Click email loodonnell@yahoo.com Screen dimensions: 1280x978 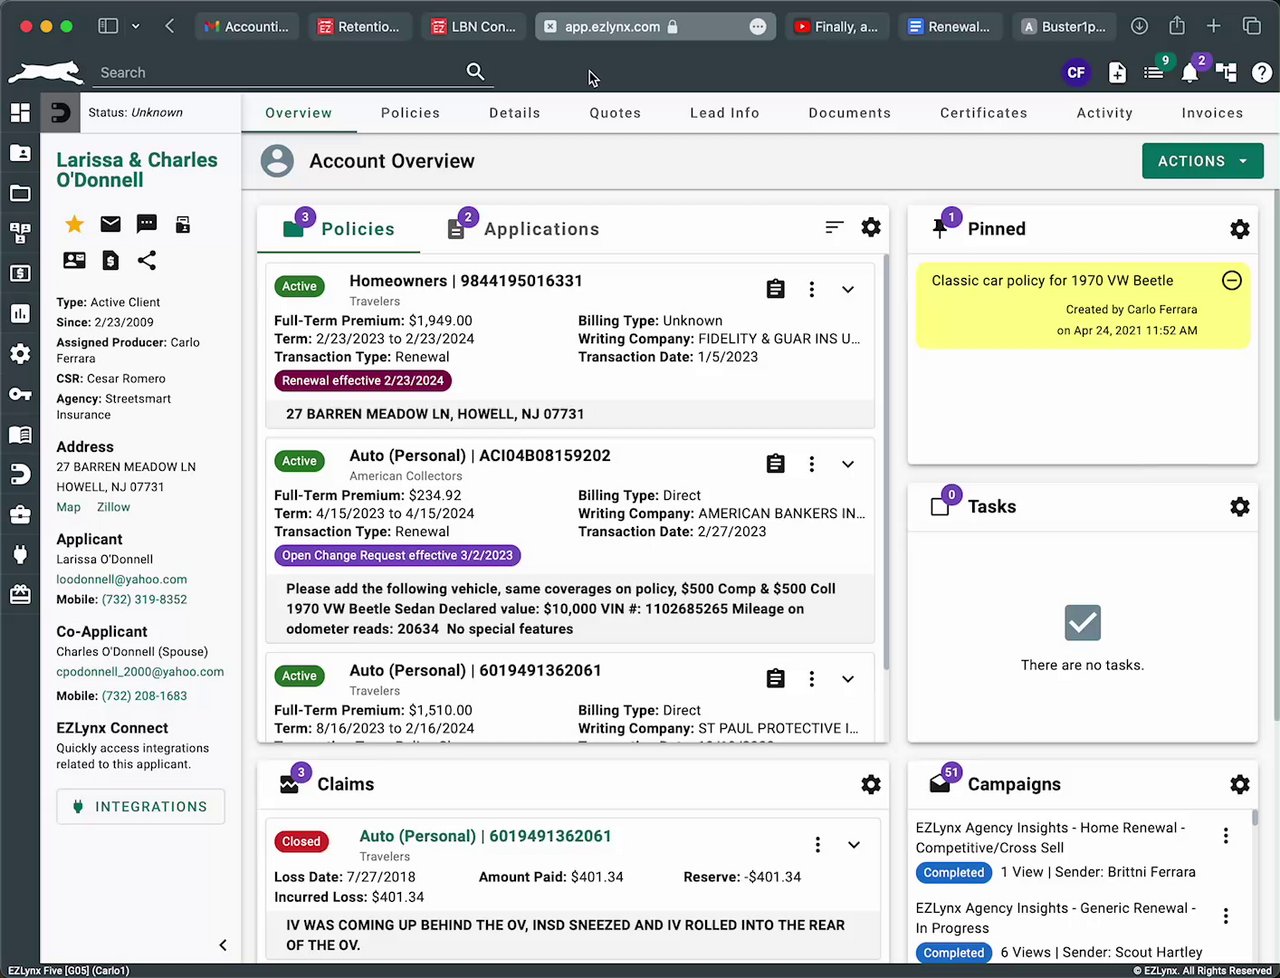[122, 579]
